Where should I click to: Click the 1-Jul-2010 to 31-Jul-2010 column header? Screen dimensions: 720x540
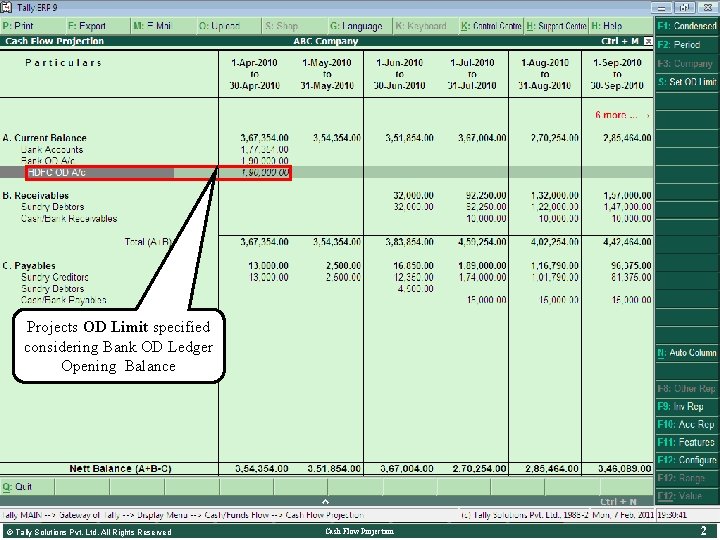[x=472, y=74]
